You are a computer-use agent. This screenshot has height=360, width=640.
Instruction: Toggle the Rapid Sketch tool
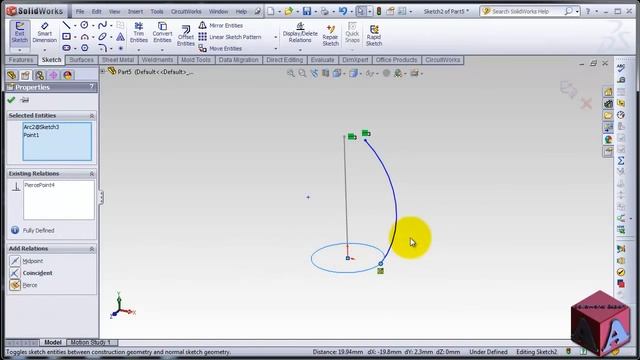click(374, 35)
